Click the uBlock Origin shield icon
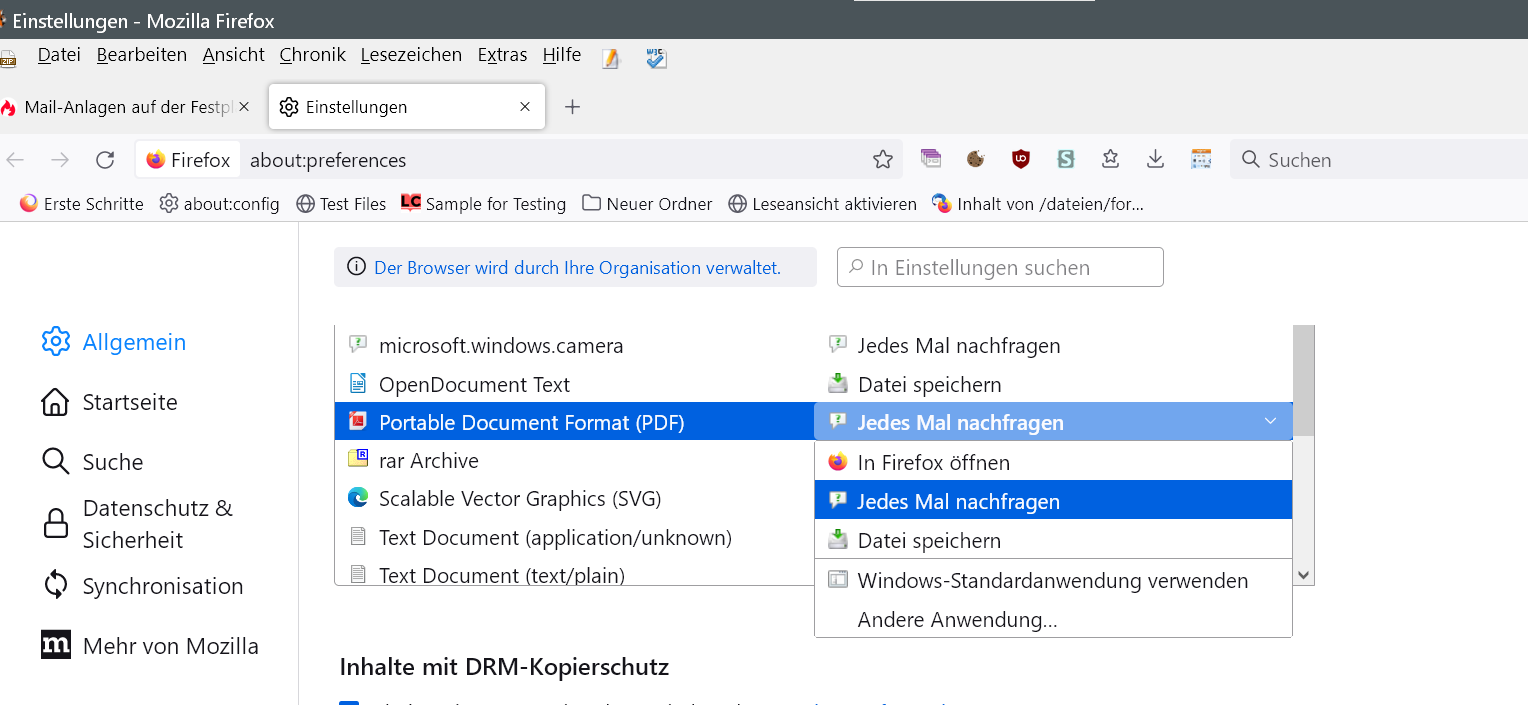The width and height of the screenshot is (1528, 705). point(1020,159)
